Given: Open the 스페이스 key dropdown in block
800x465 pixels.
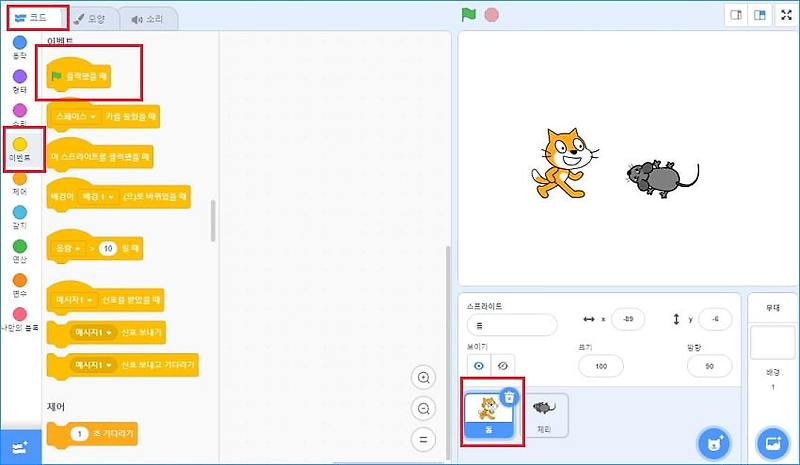Looking at the screenshot, I should pos(76,117).
